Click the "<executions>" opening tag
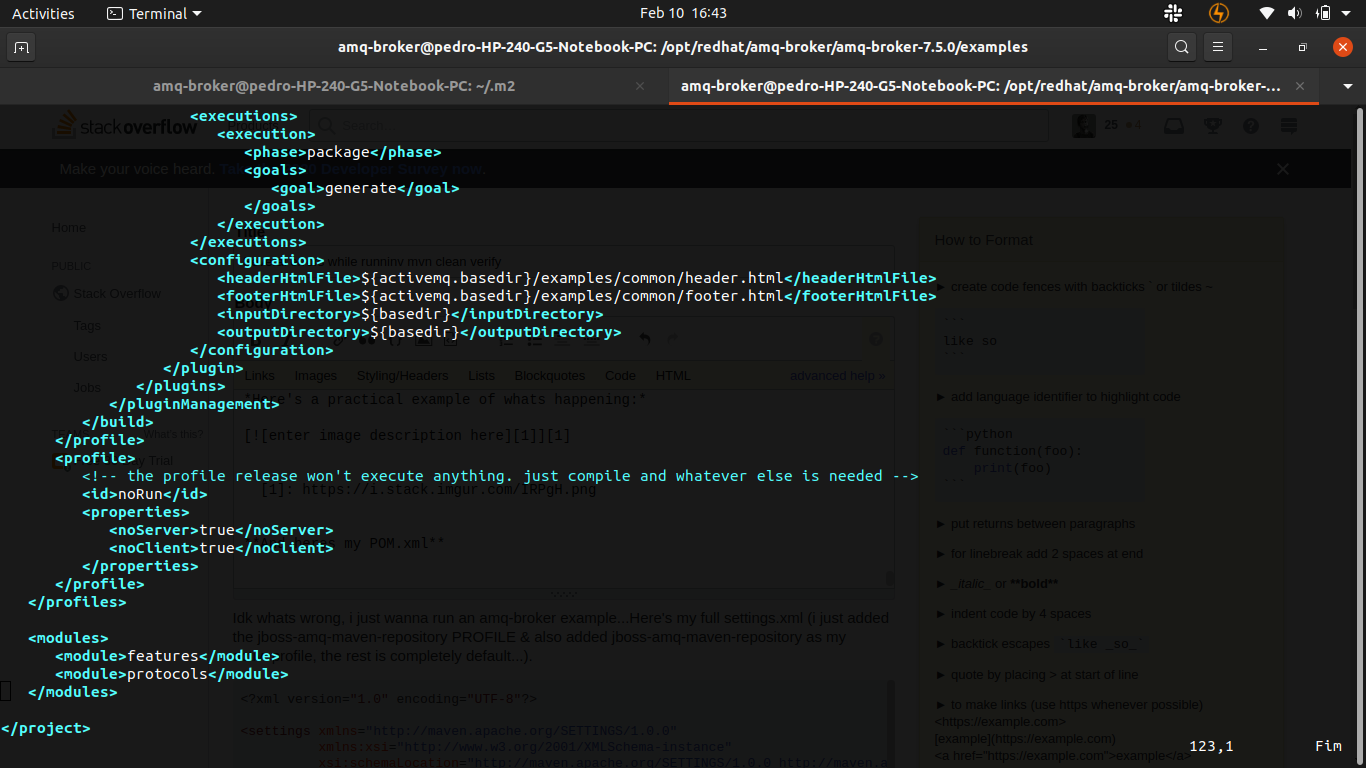The height and width of the screenshot is (768, 1366). pos(243,116)
